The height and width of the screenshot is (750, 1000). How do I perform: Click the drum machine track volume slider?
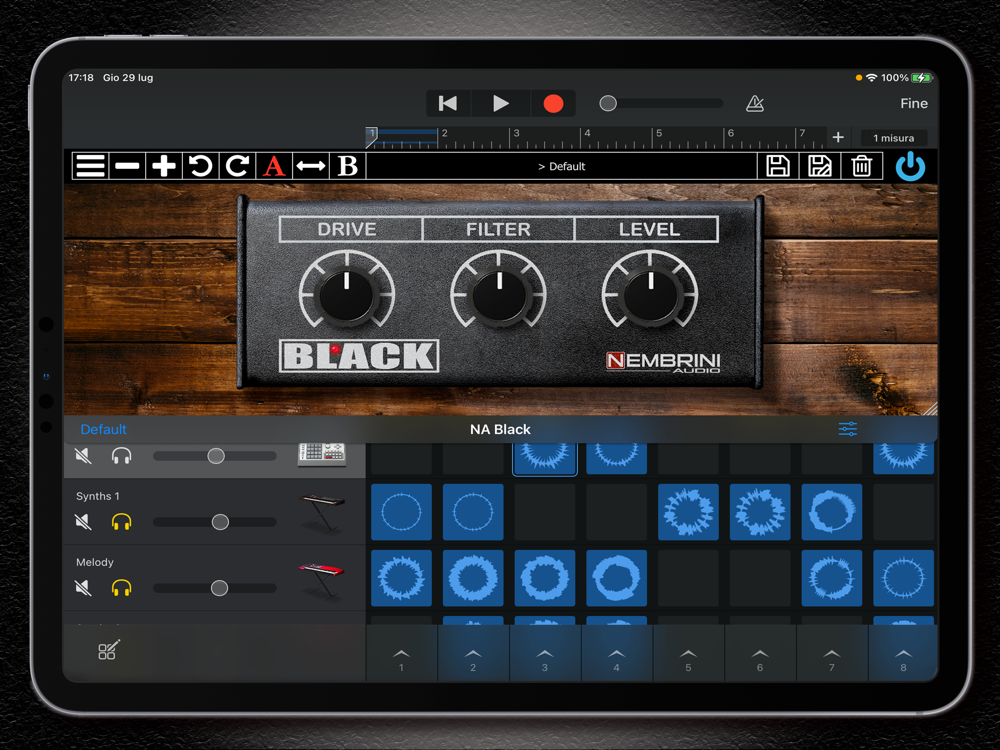[x=215, y=455]
